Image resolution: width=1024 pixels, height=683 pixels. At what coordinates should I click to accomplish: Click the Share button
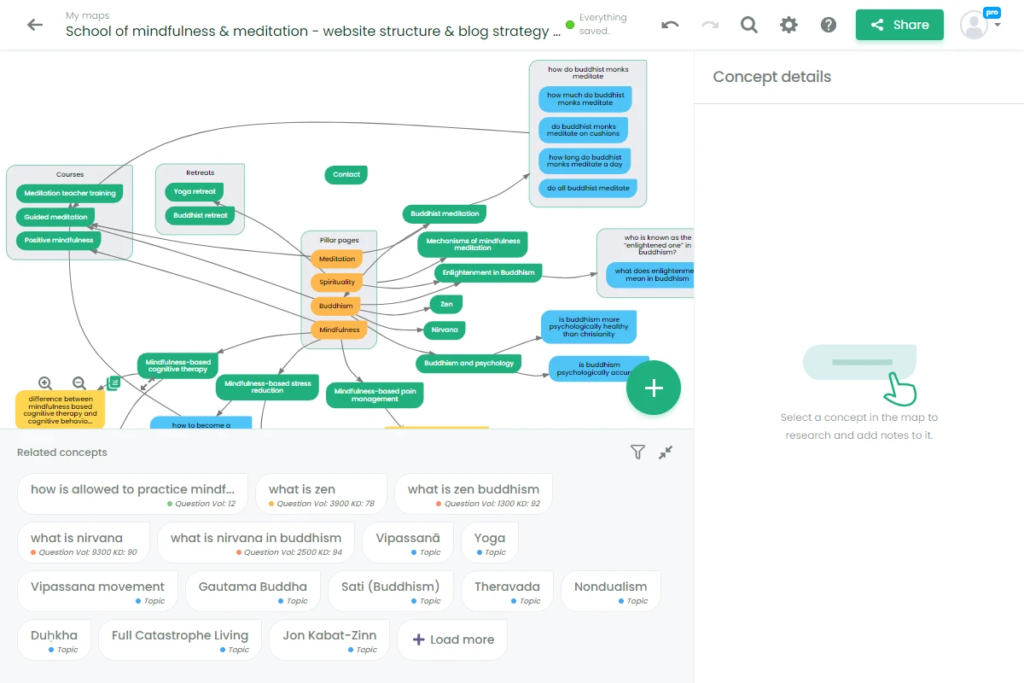tap(899, 24)
